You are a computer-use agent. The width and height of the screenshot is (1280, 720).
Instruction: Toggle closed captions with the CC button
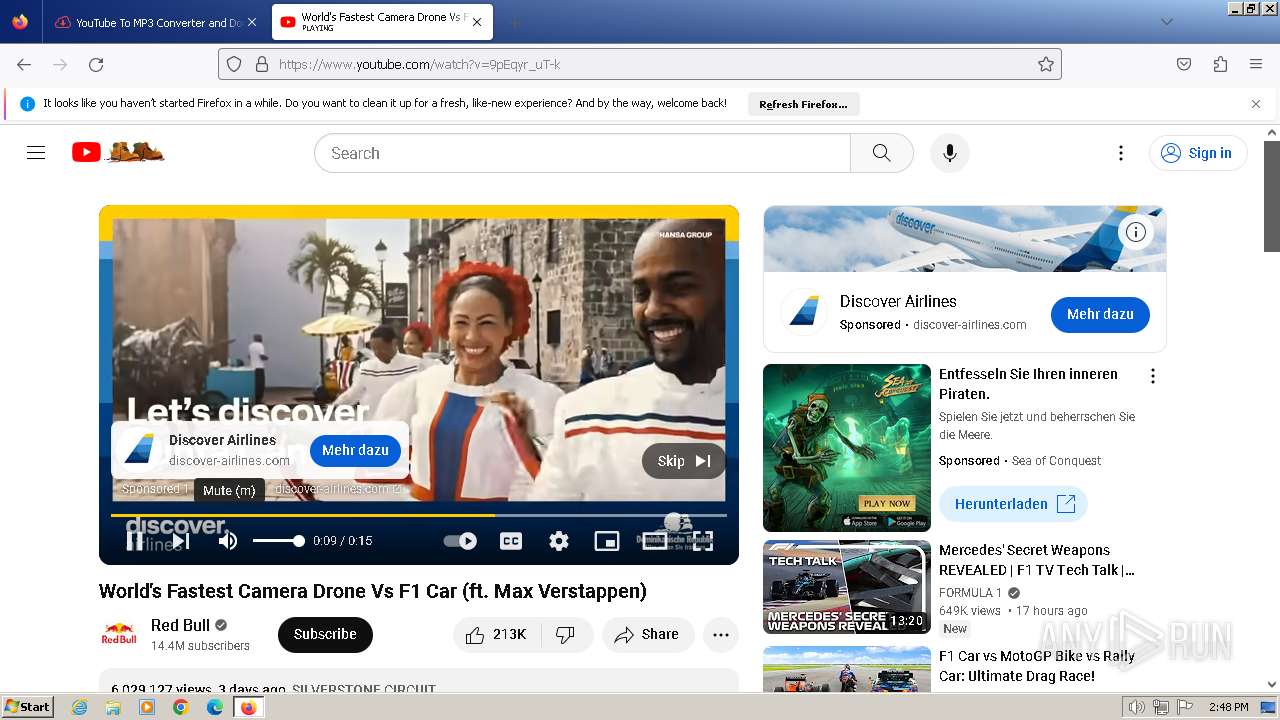coord(511,541)
